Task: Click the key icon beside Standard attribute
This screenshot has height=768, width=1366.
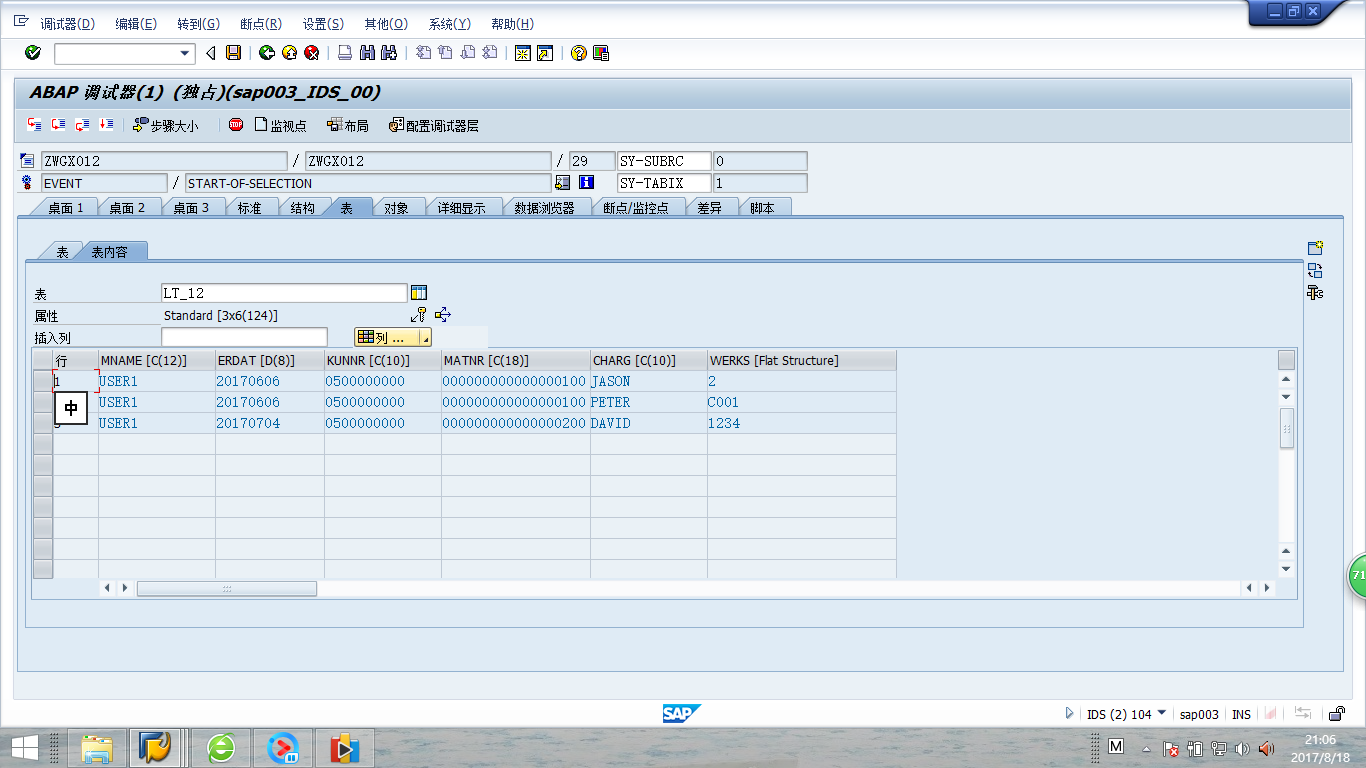Action: 419,315
